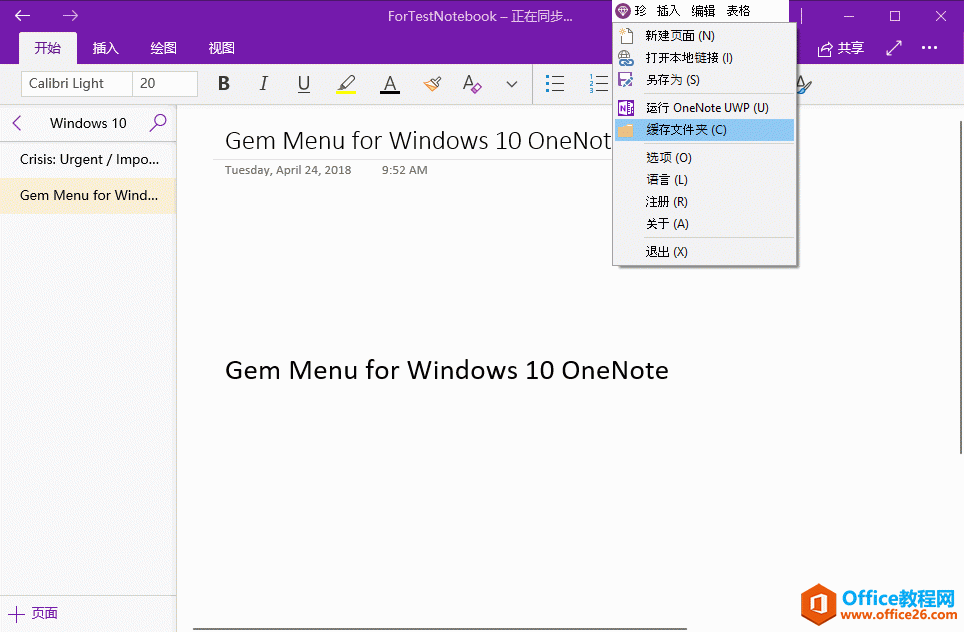Search pages with the magnifier icon
The height and width of the screenshot is (632, 964).
click(158, 123)
